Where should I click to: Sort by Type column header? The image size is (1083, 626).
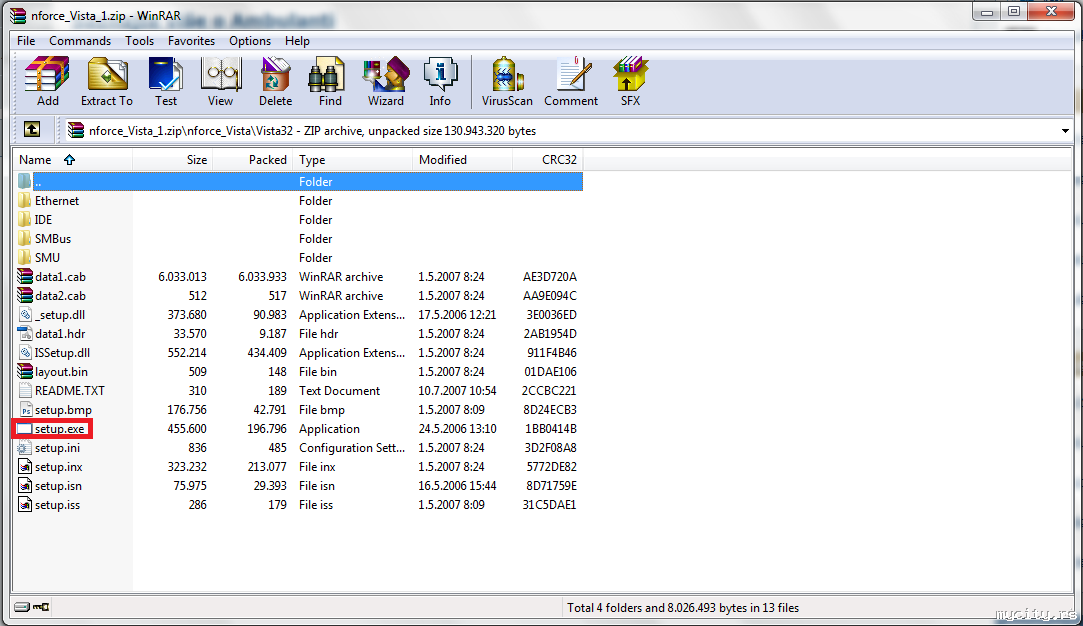pos(352,160)
